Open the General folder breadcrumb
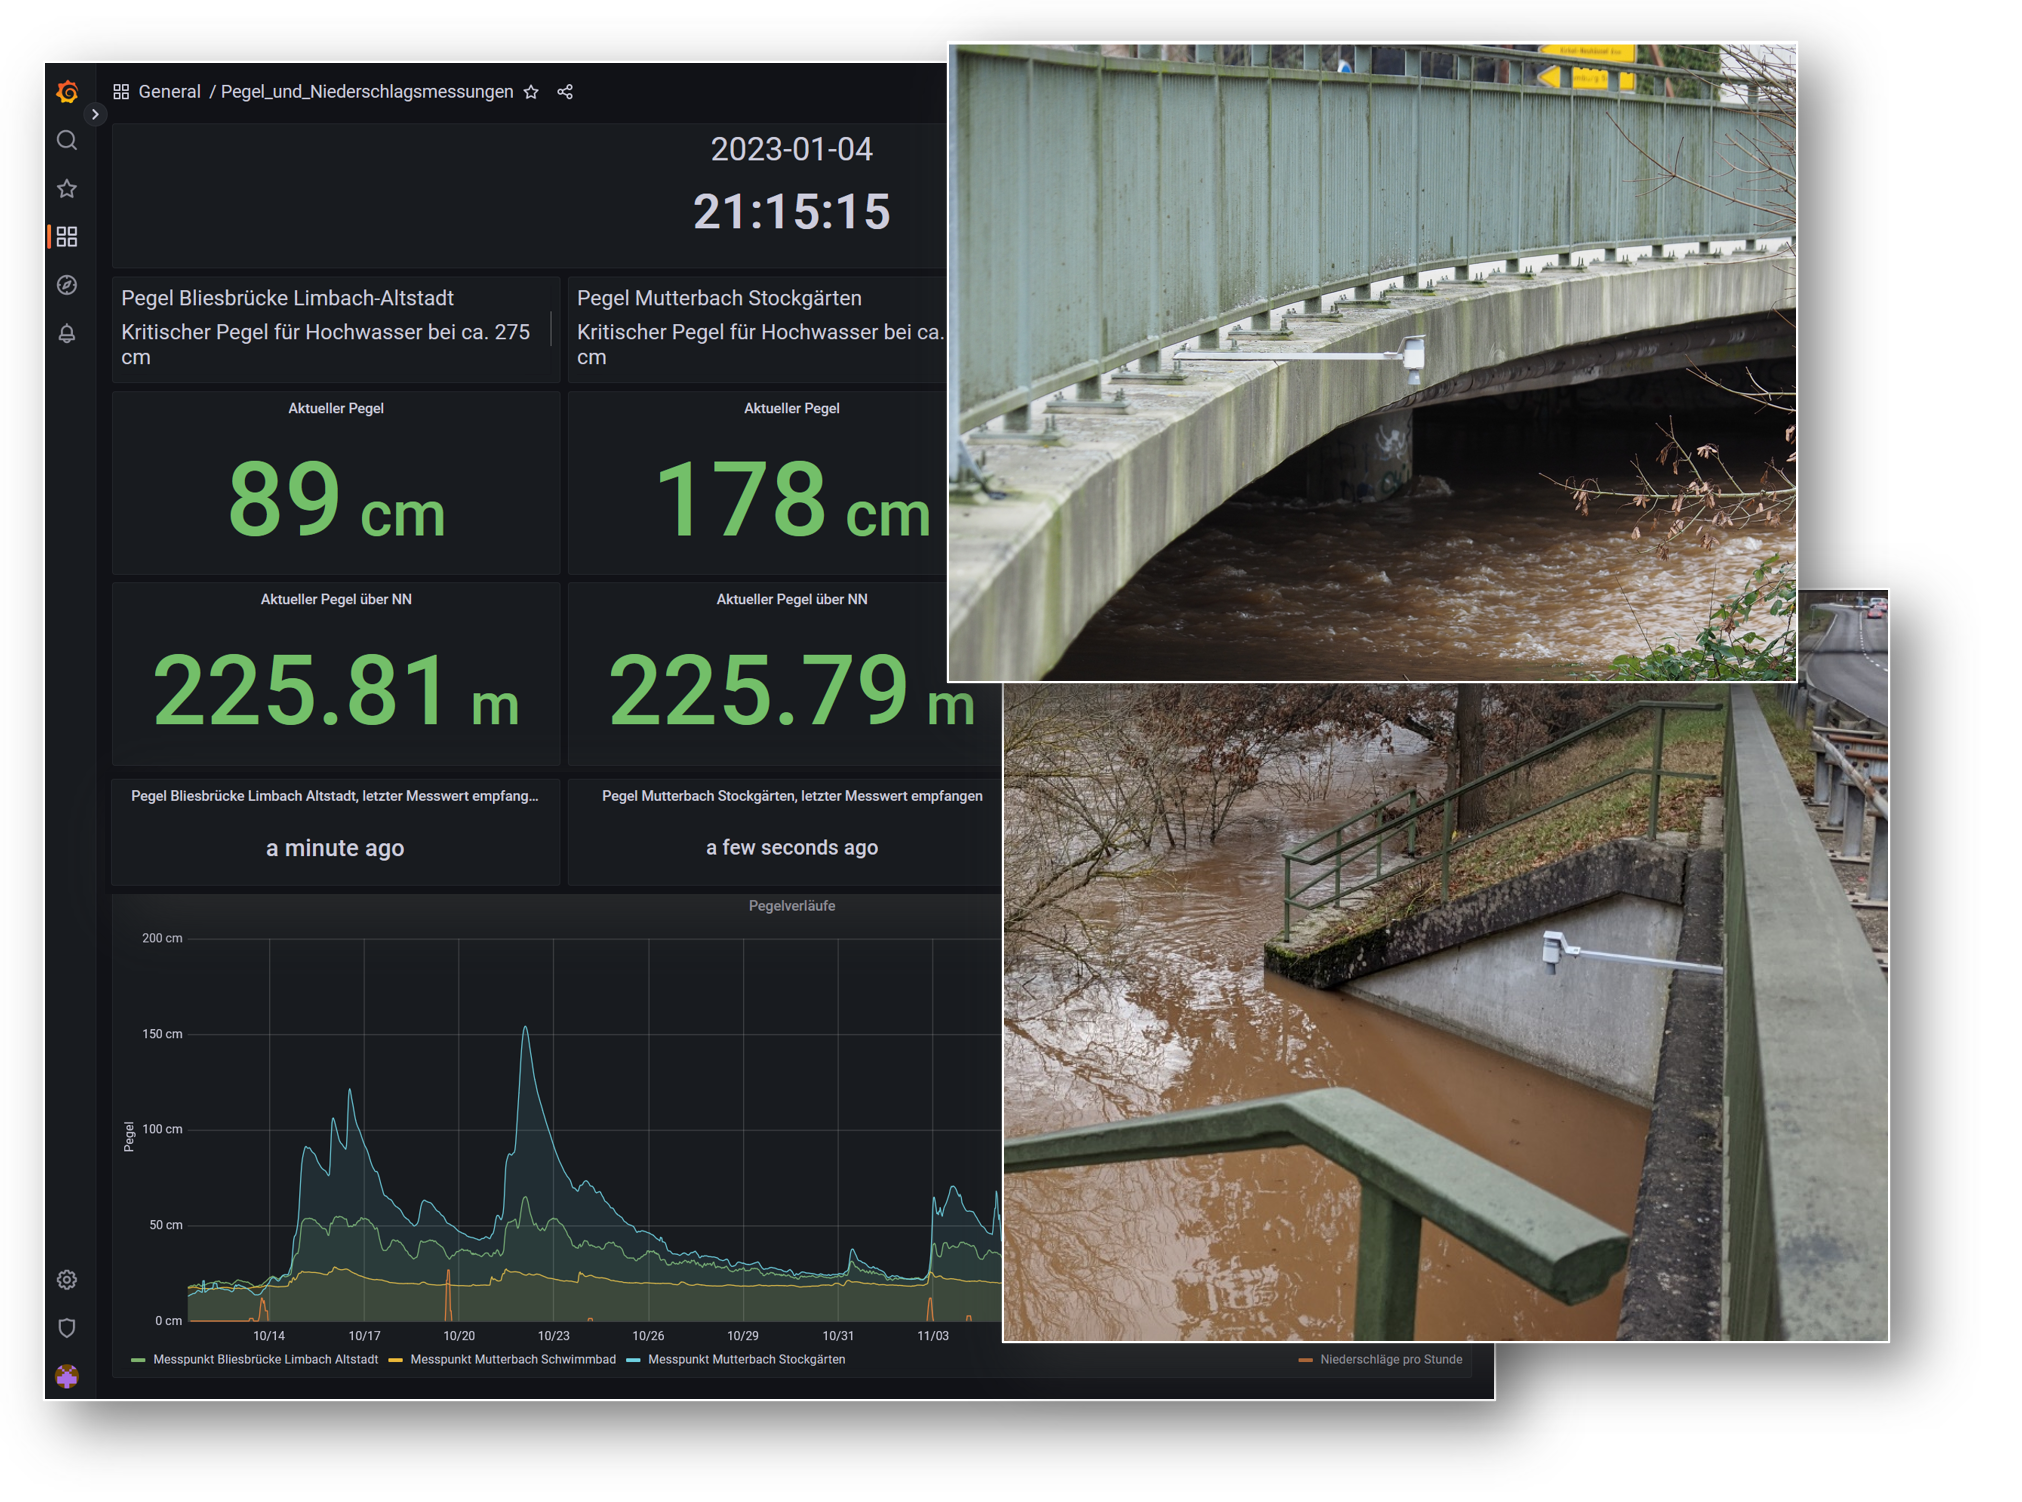Image resolution: width=2022 pixels, height=1502 pixels. click(x=169, y=92)
